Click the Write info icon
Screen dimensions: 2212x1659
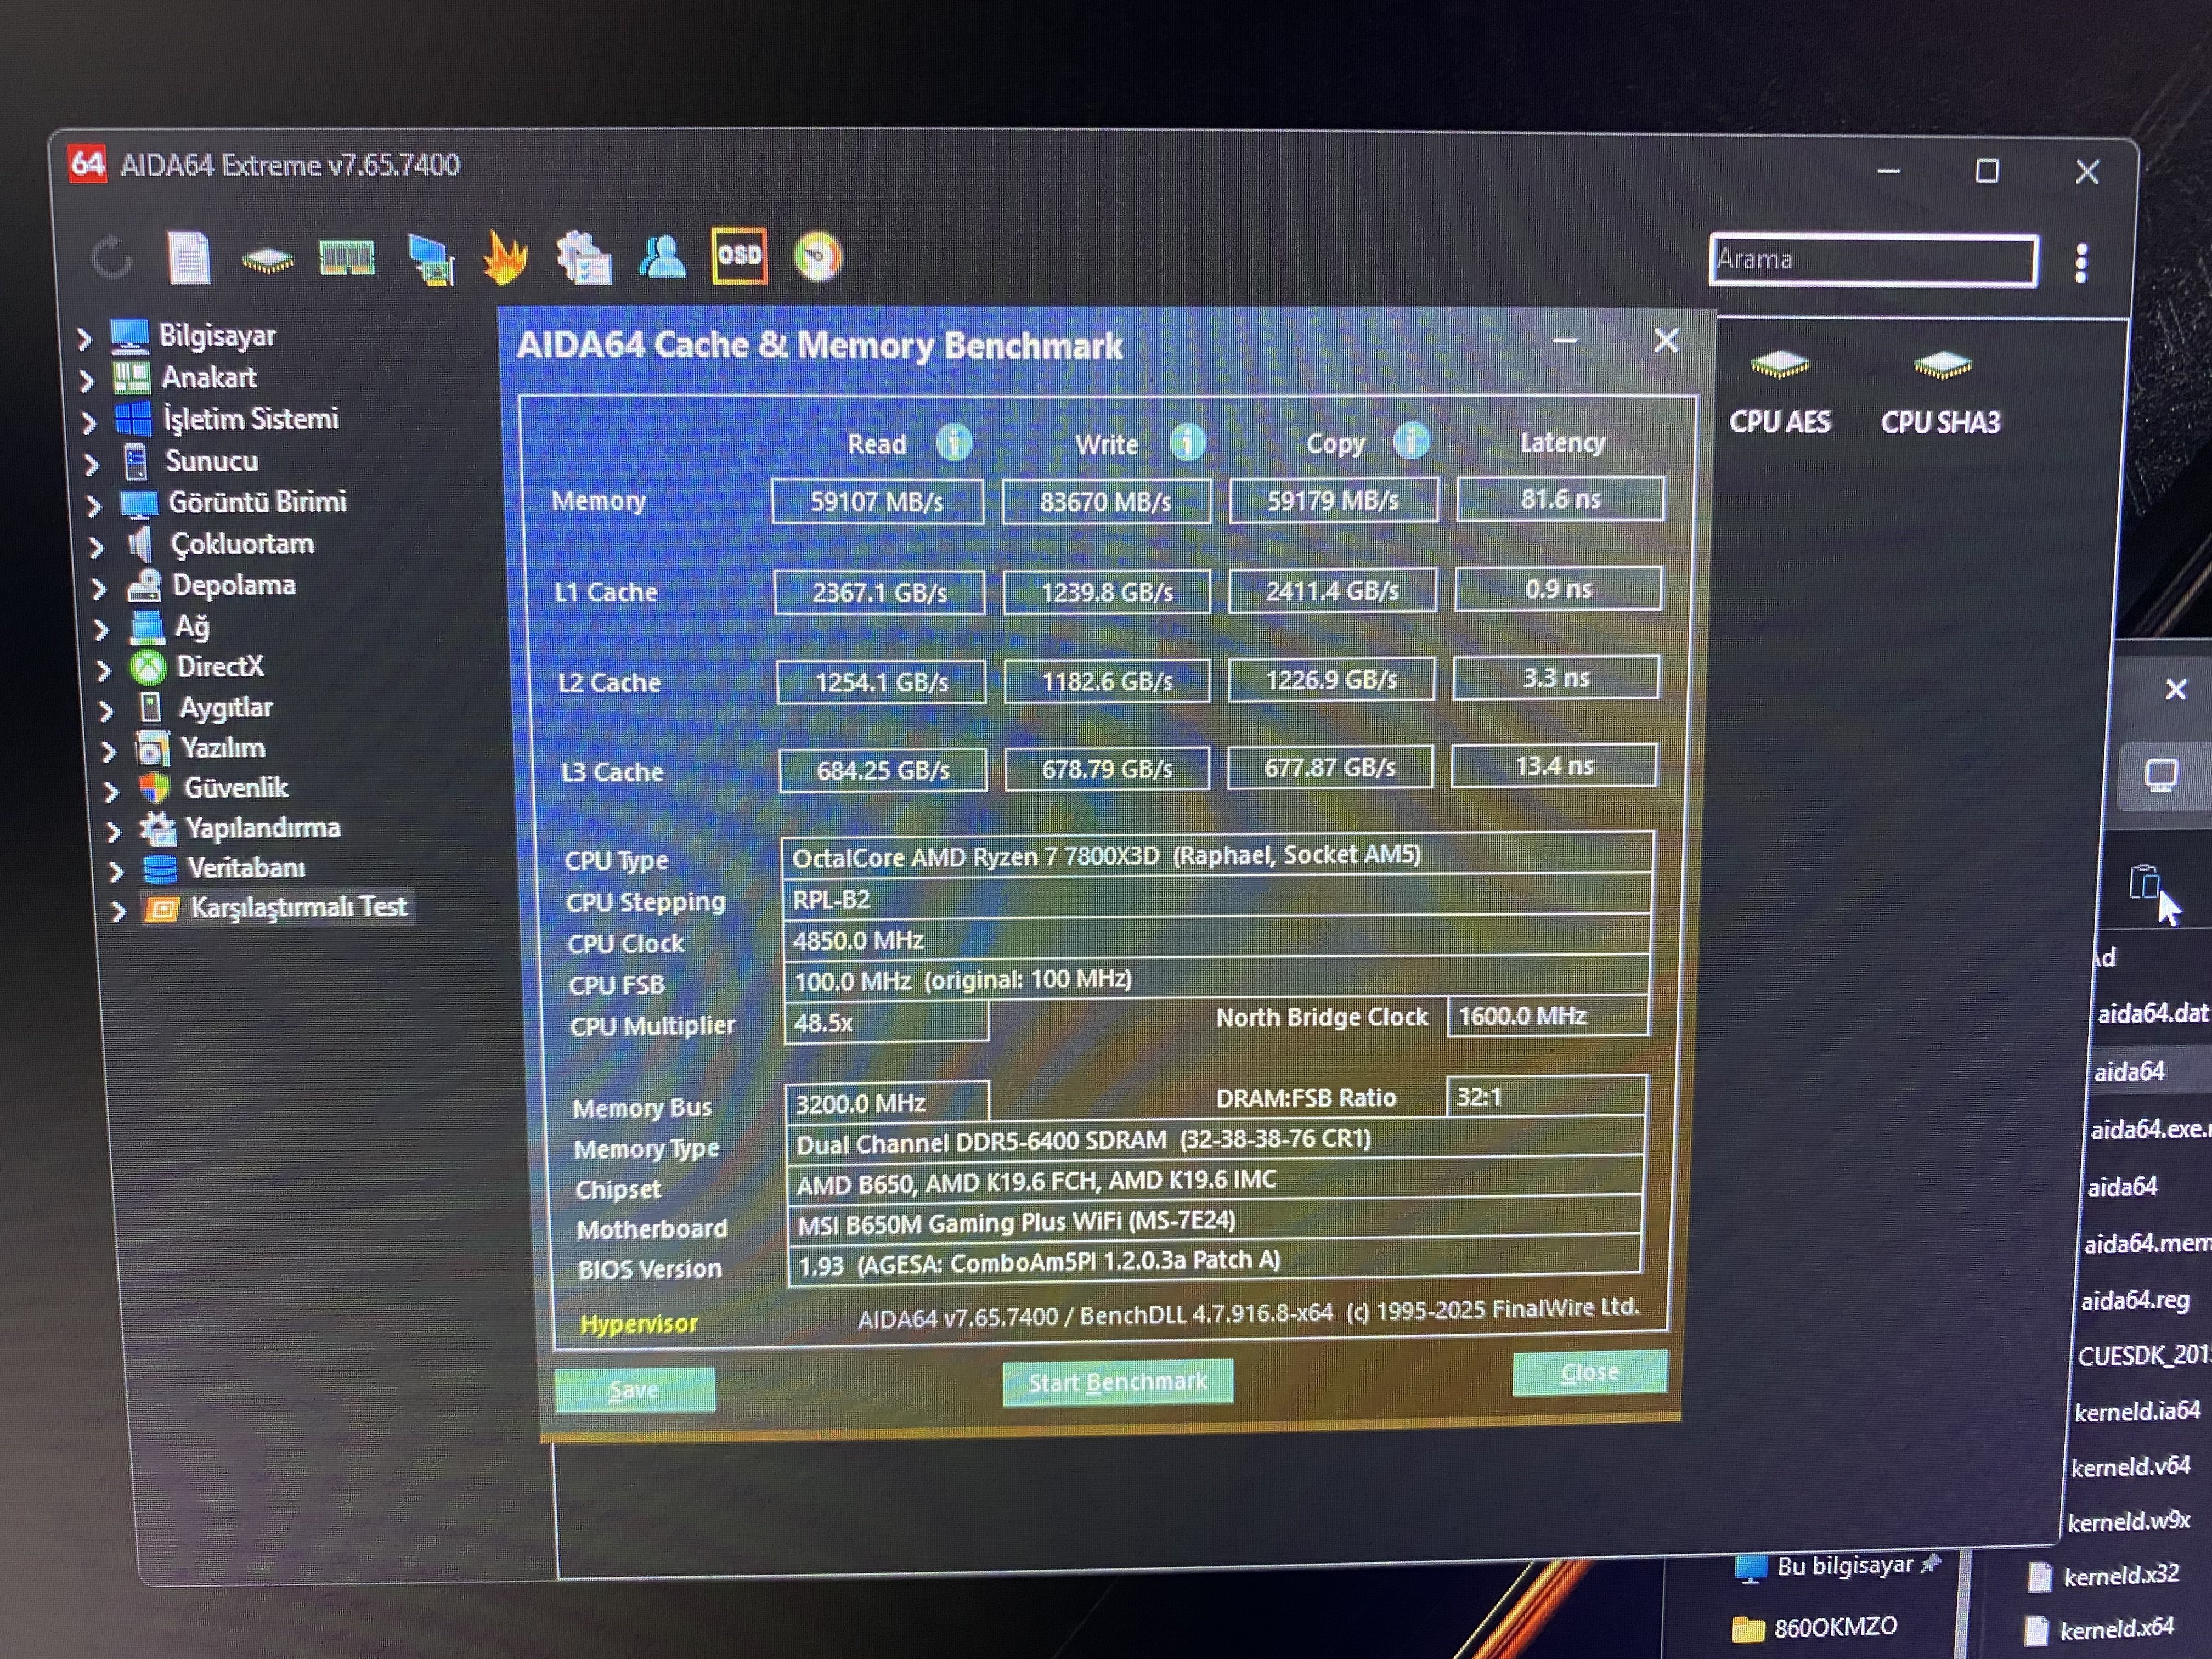1187,441
